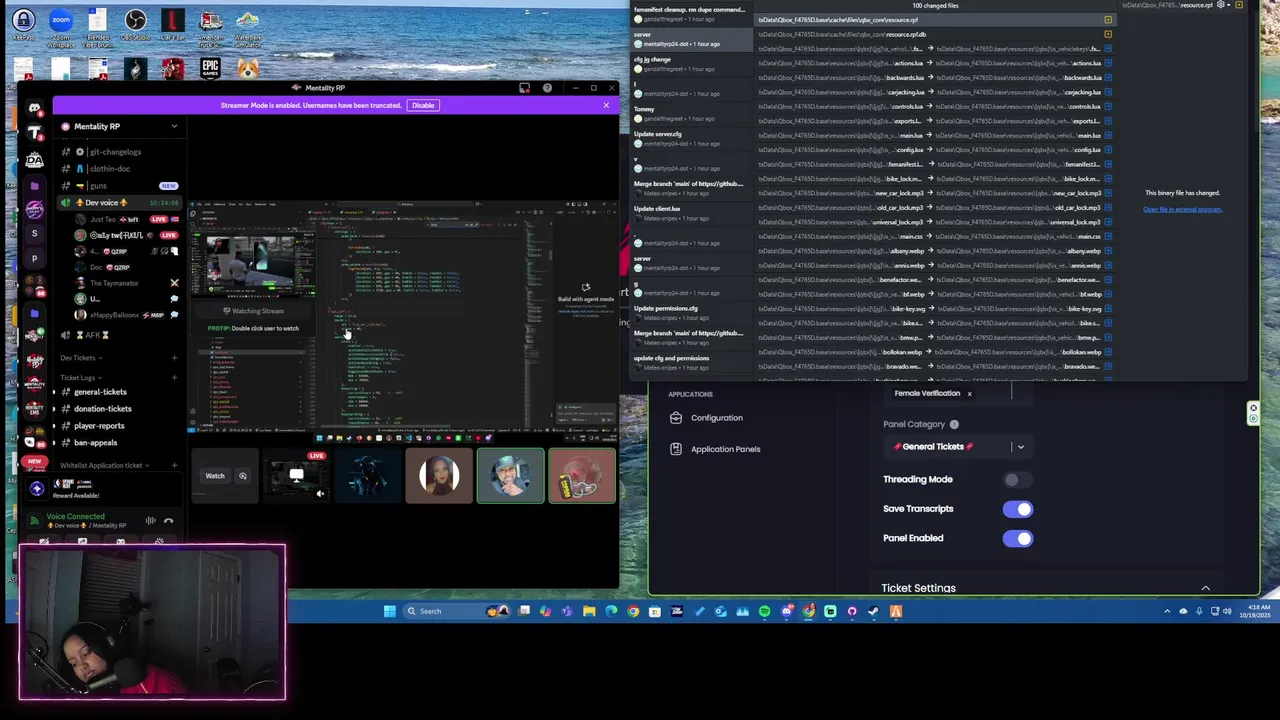Image resolution: width=1280 pixels, height=720 pixels.
Task: Click Panel Category info icon
Action: coord(954,424)
